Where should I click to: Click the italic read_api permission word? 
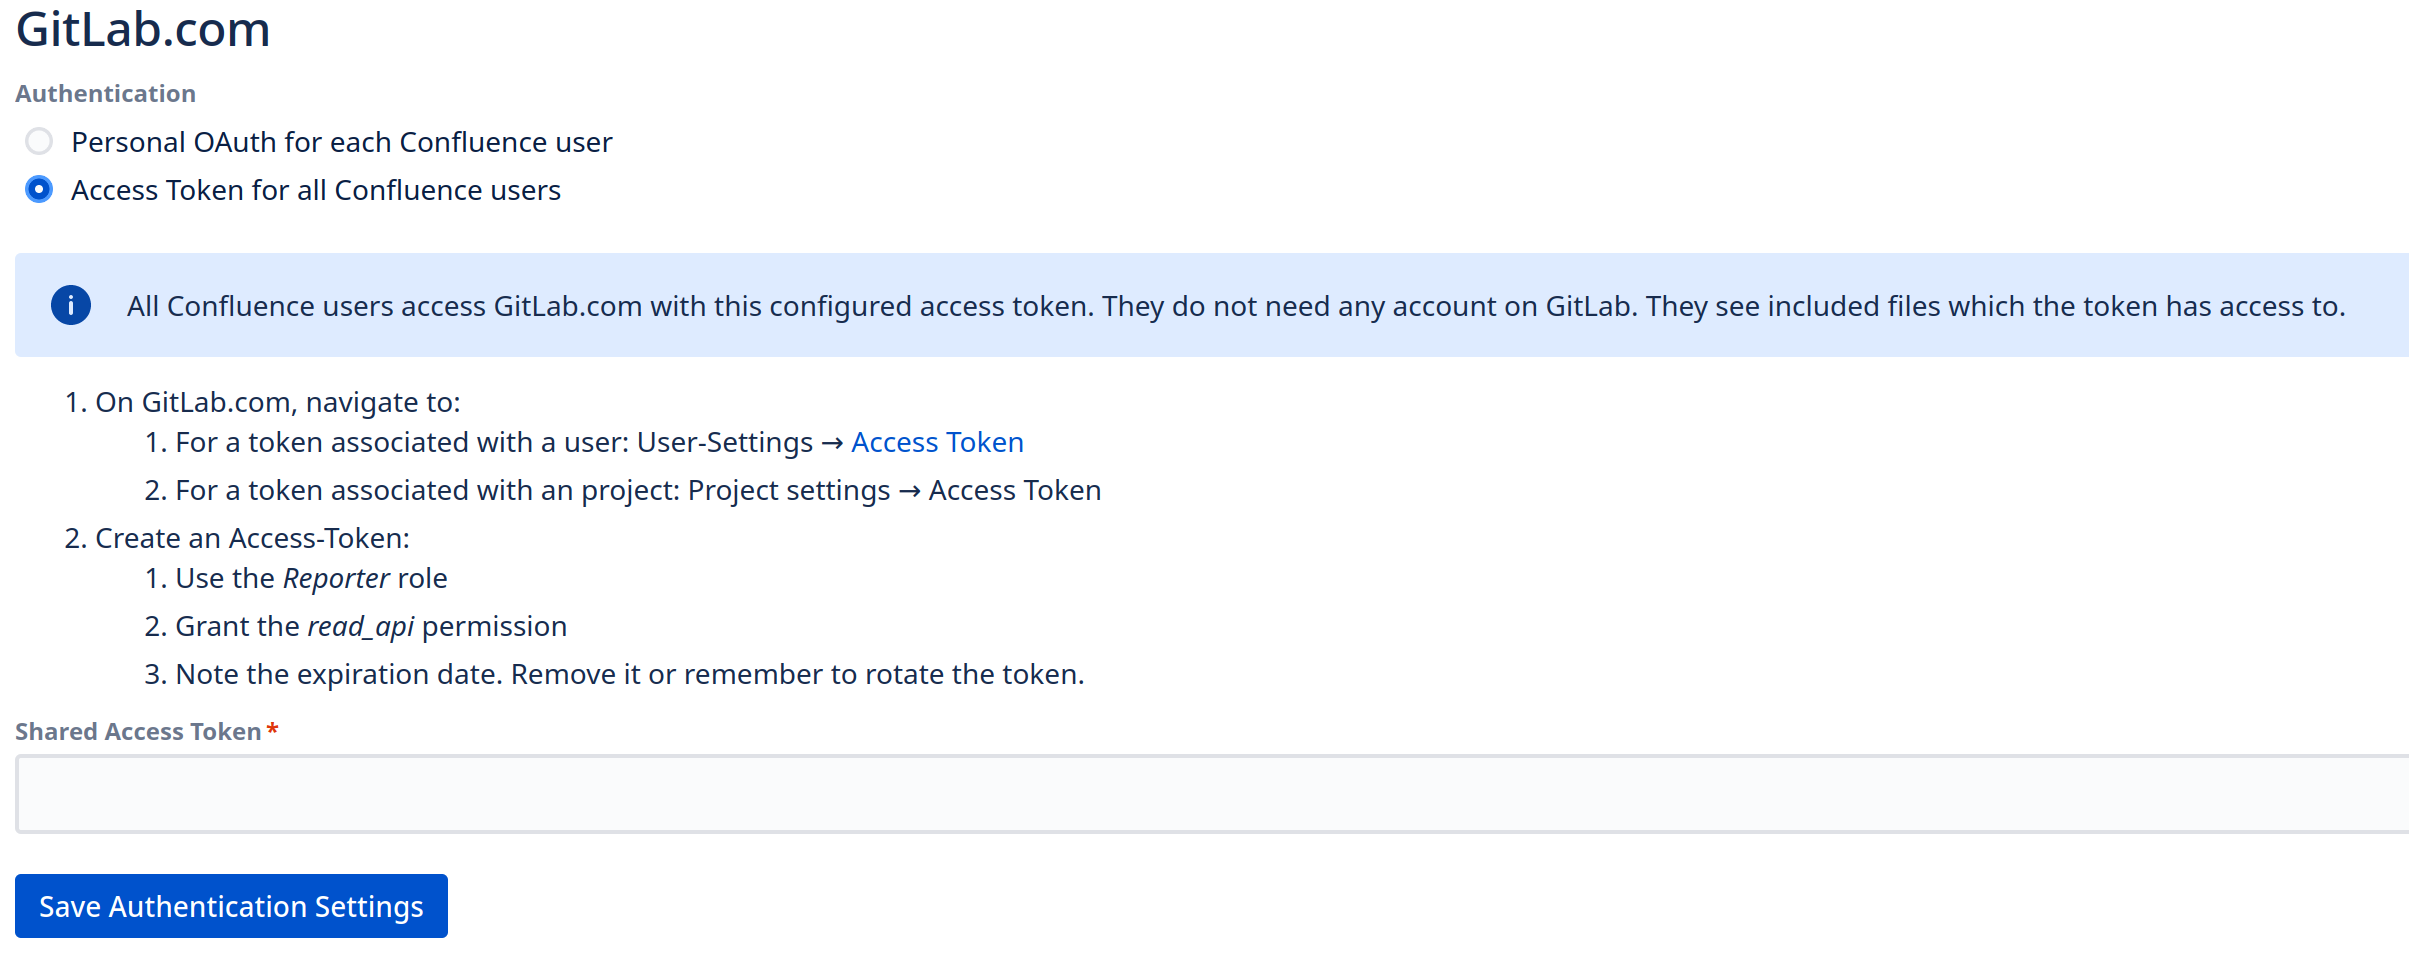click(x=360, y=626)
